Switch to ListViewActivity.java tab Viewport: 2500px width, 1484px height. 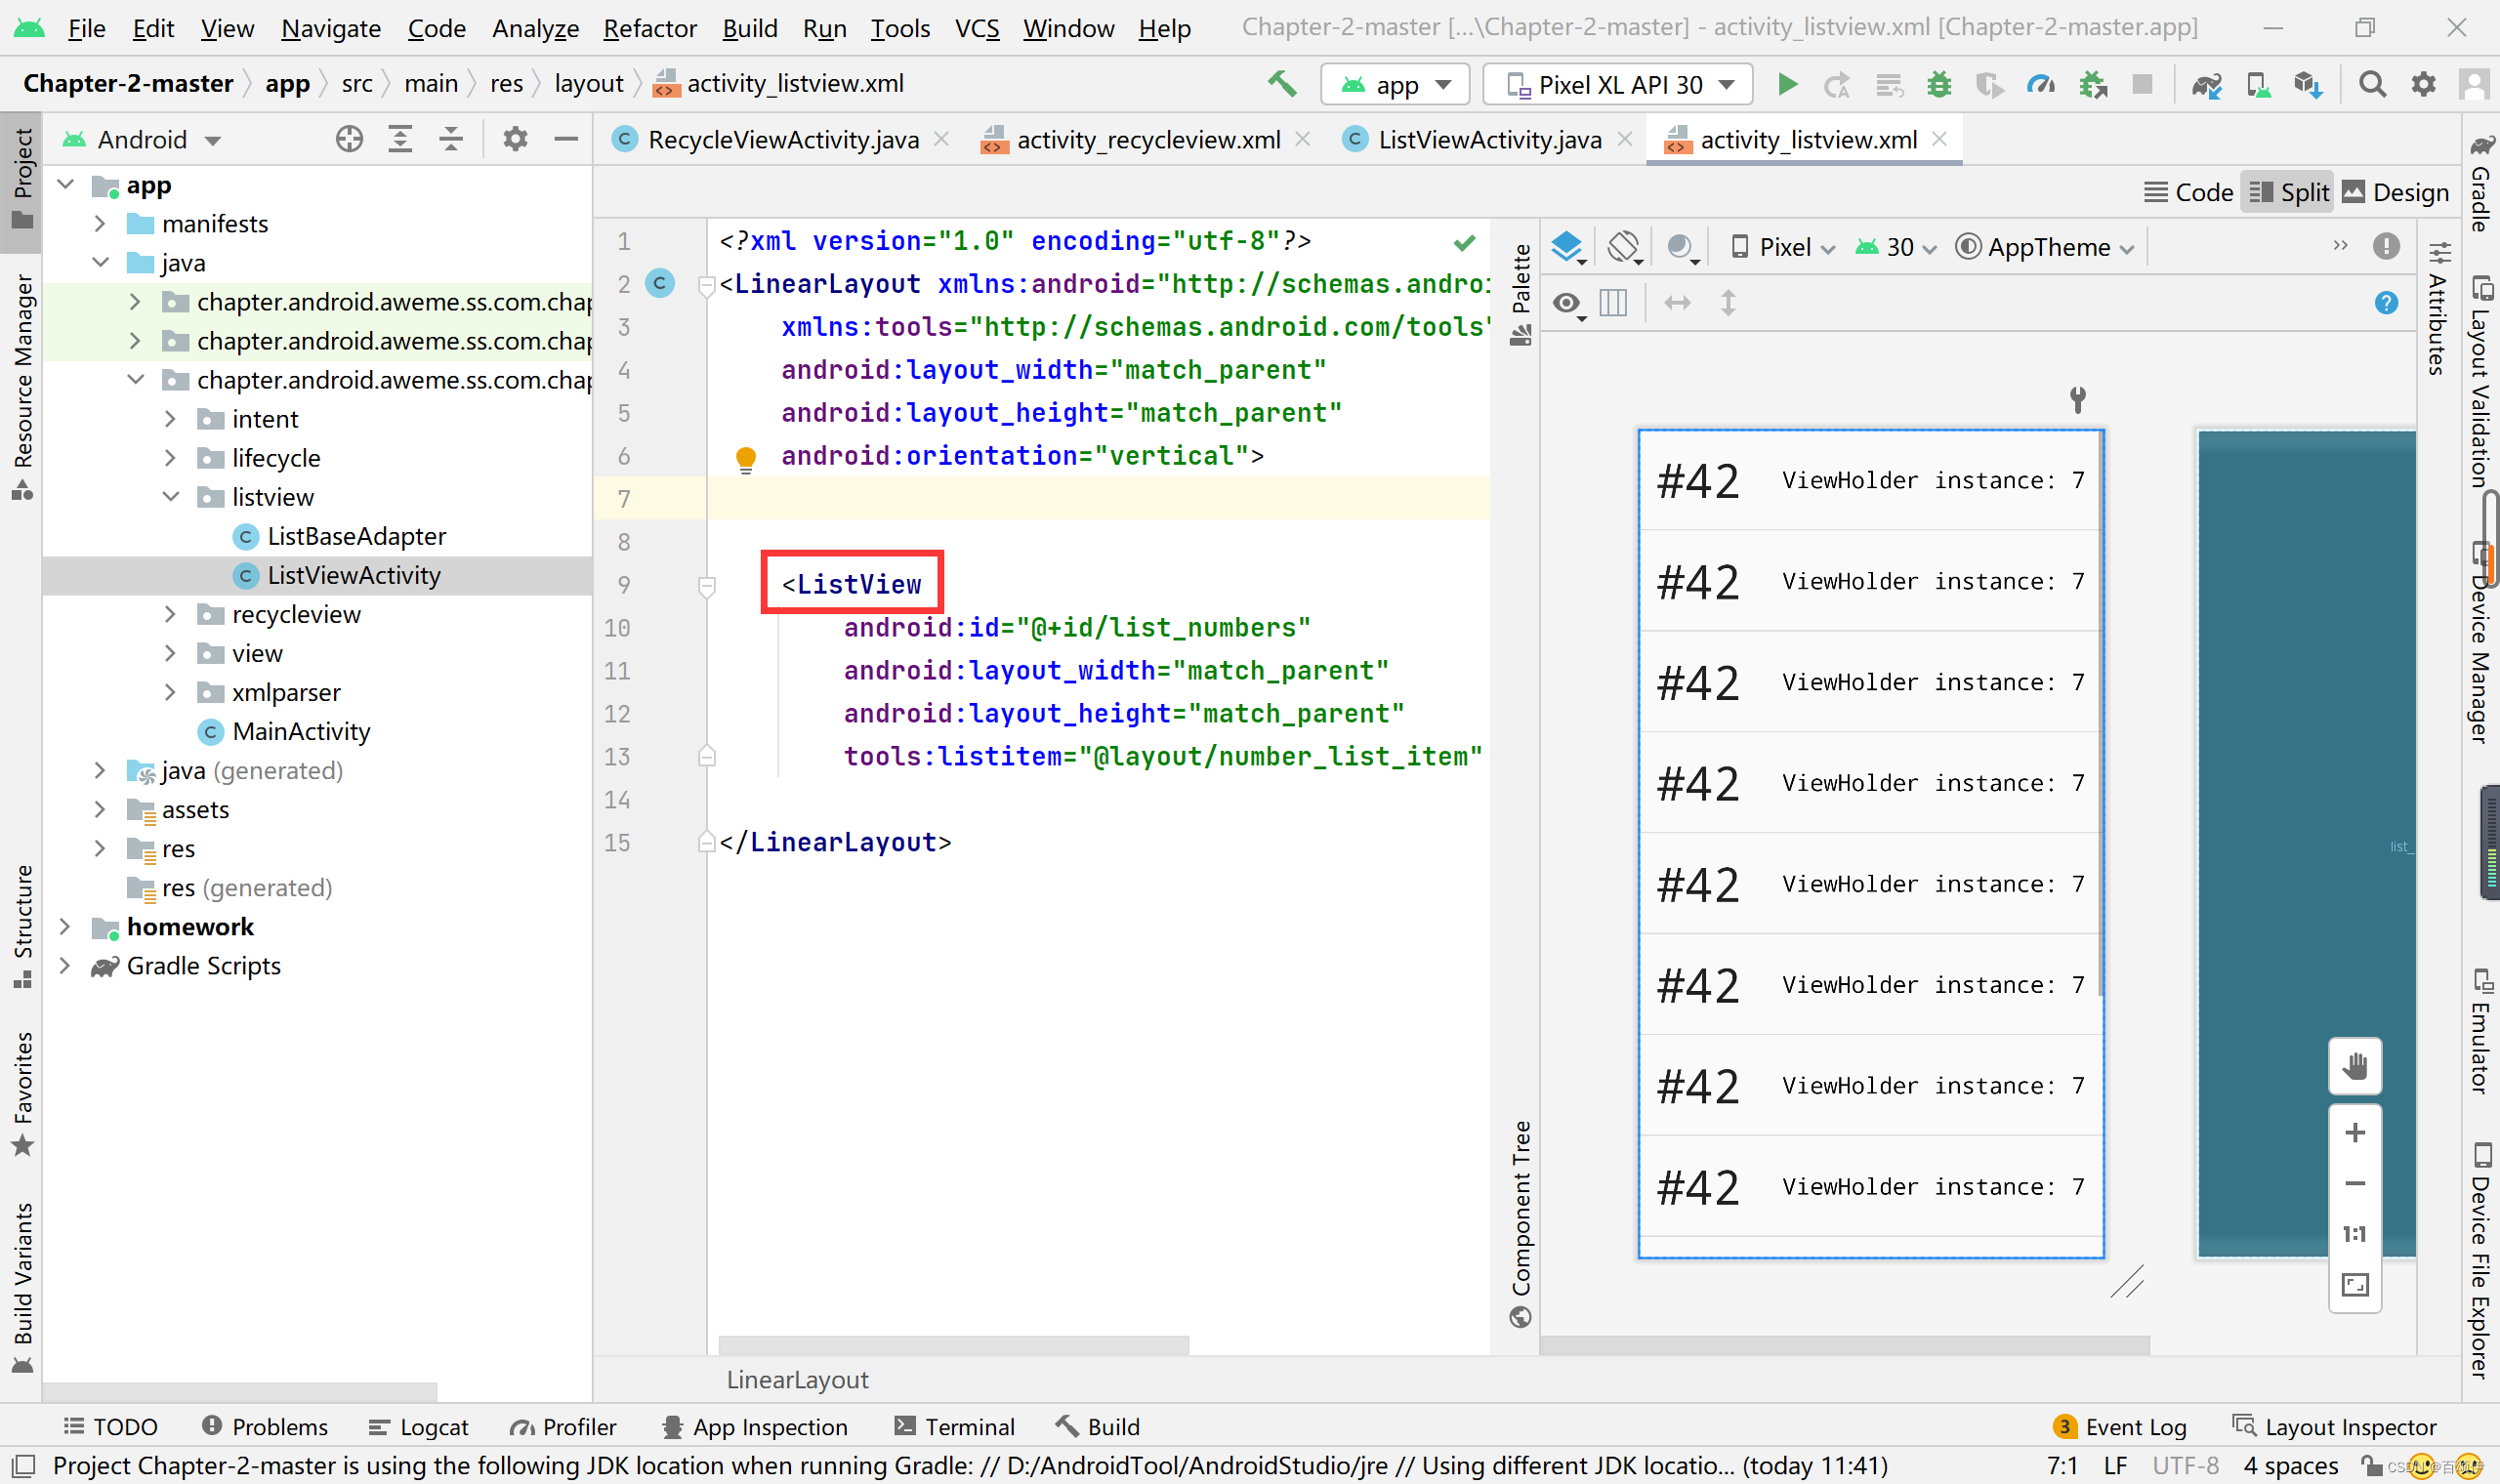(1487, 140)
